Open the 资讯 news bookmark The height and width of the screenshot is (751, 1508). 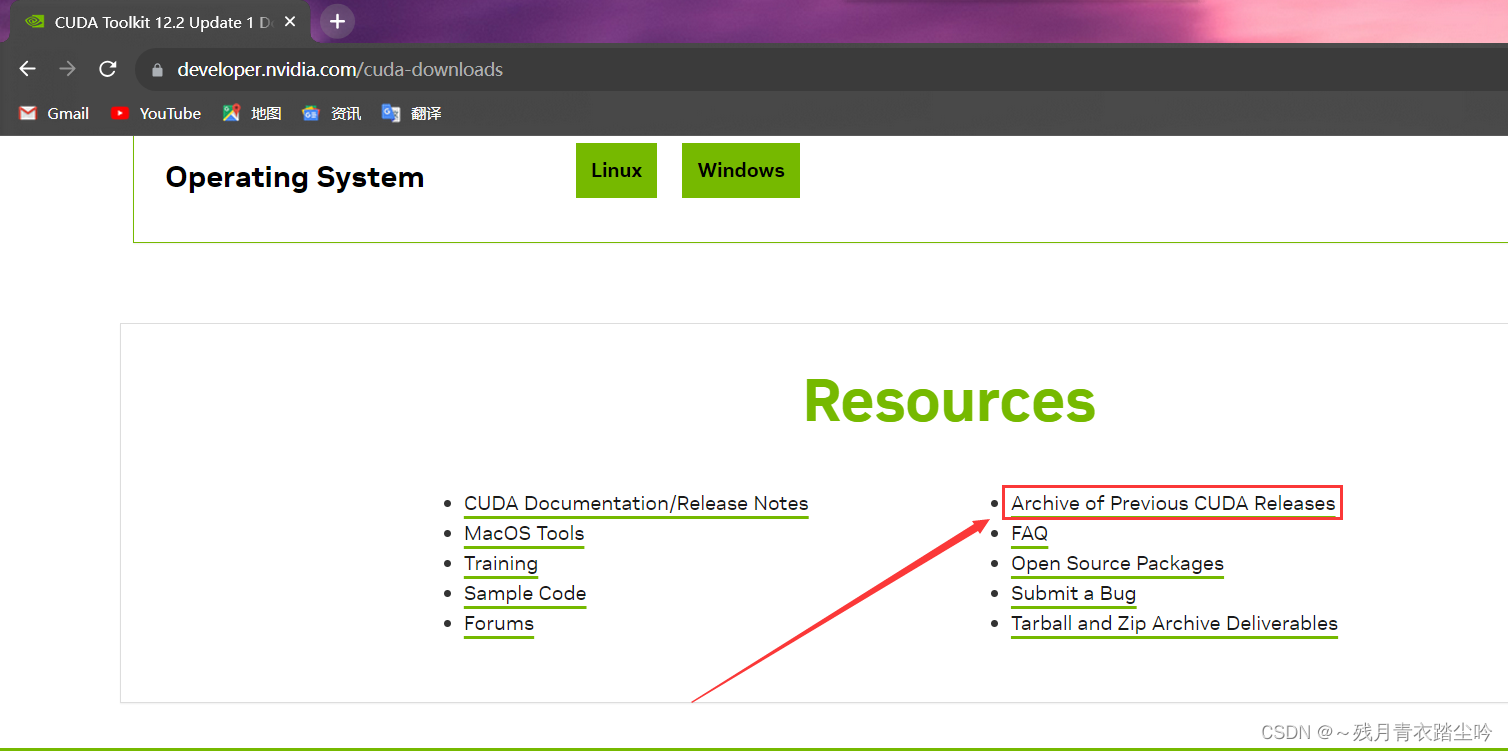(332, 113)
